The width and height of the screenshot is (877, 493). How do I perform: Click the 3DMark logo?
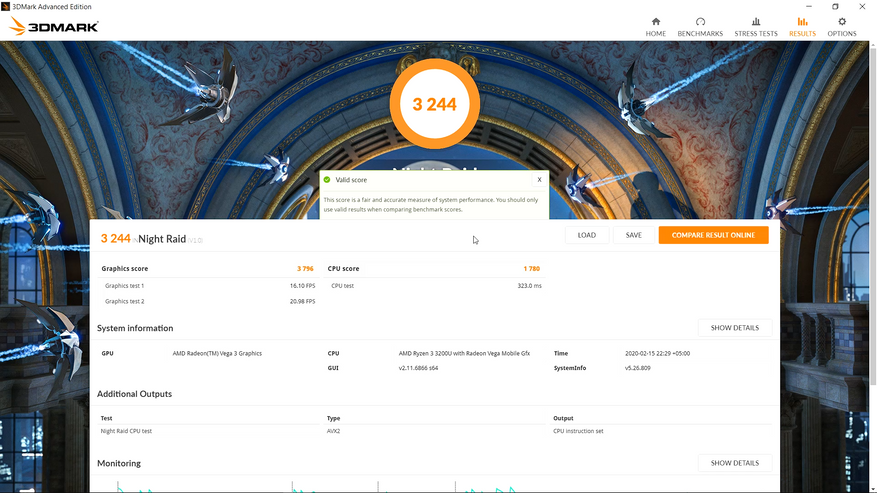click(x=54, y=26)
